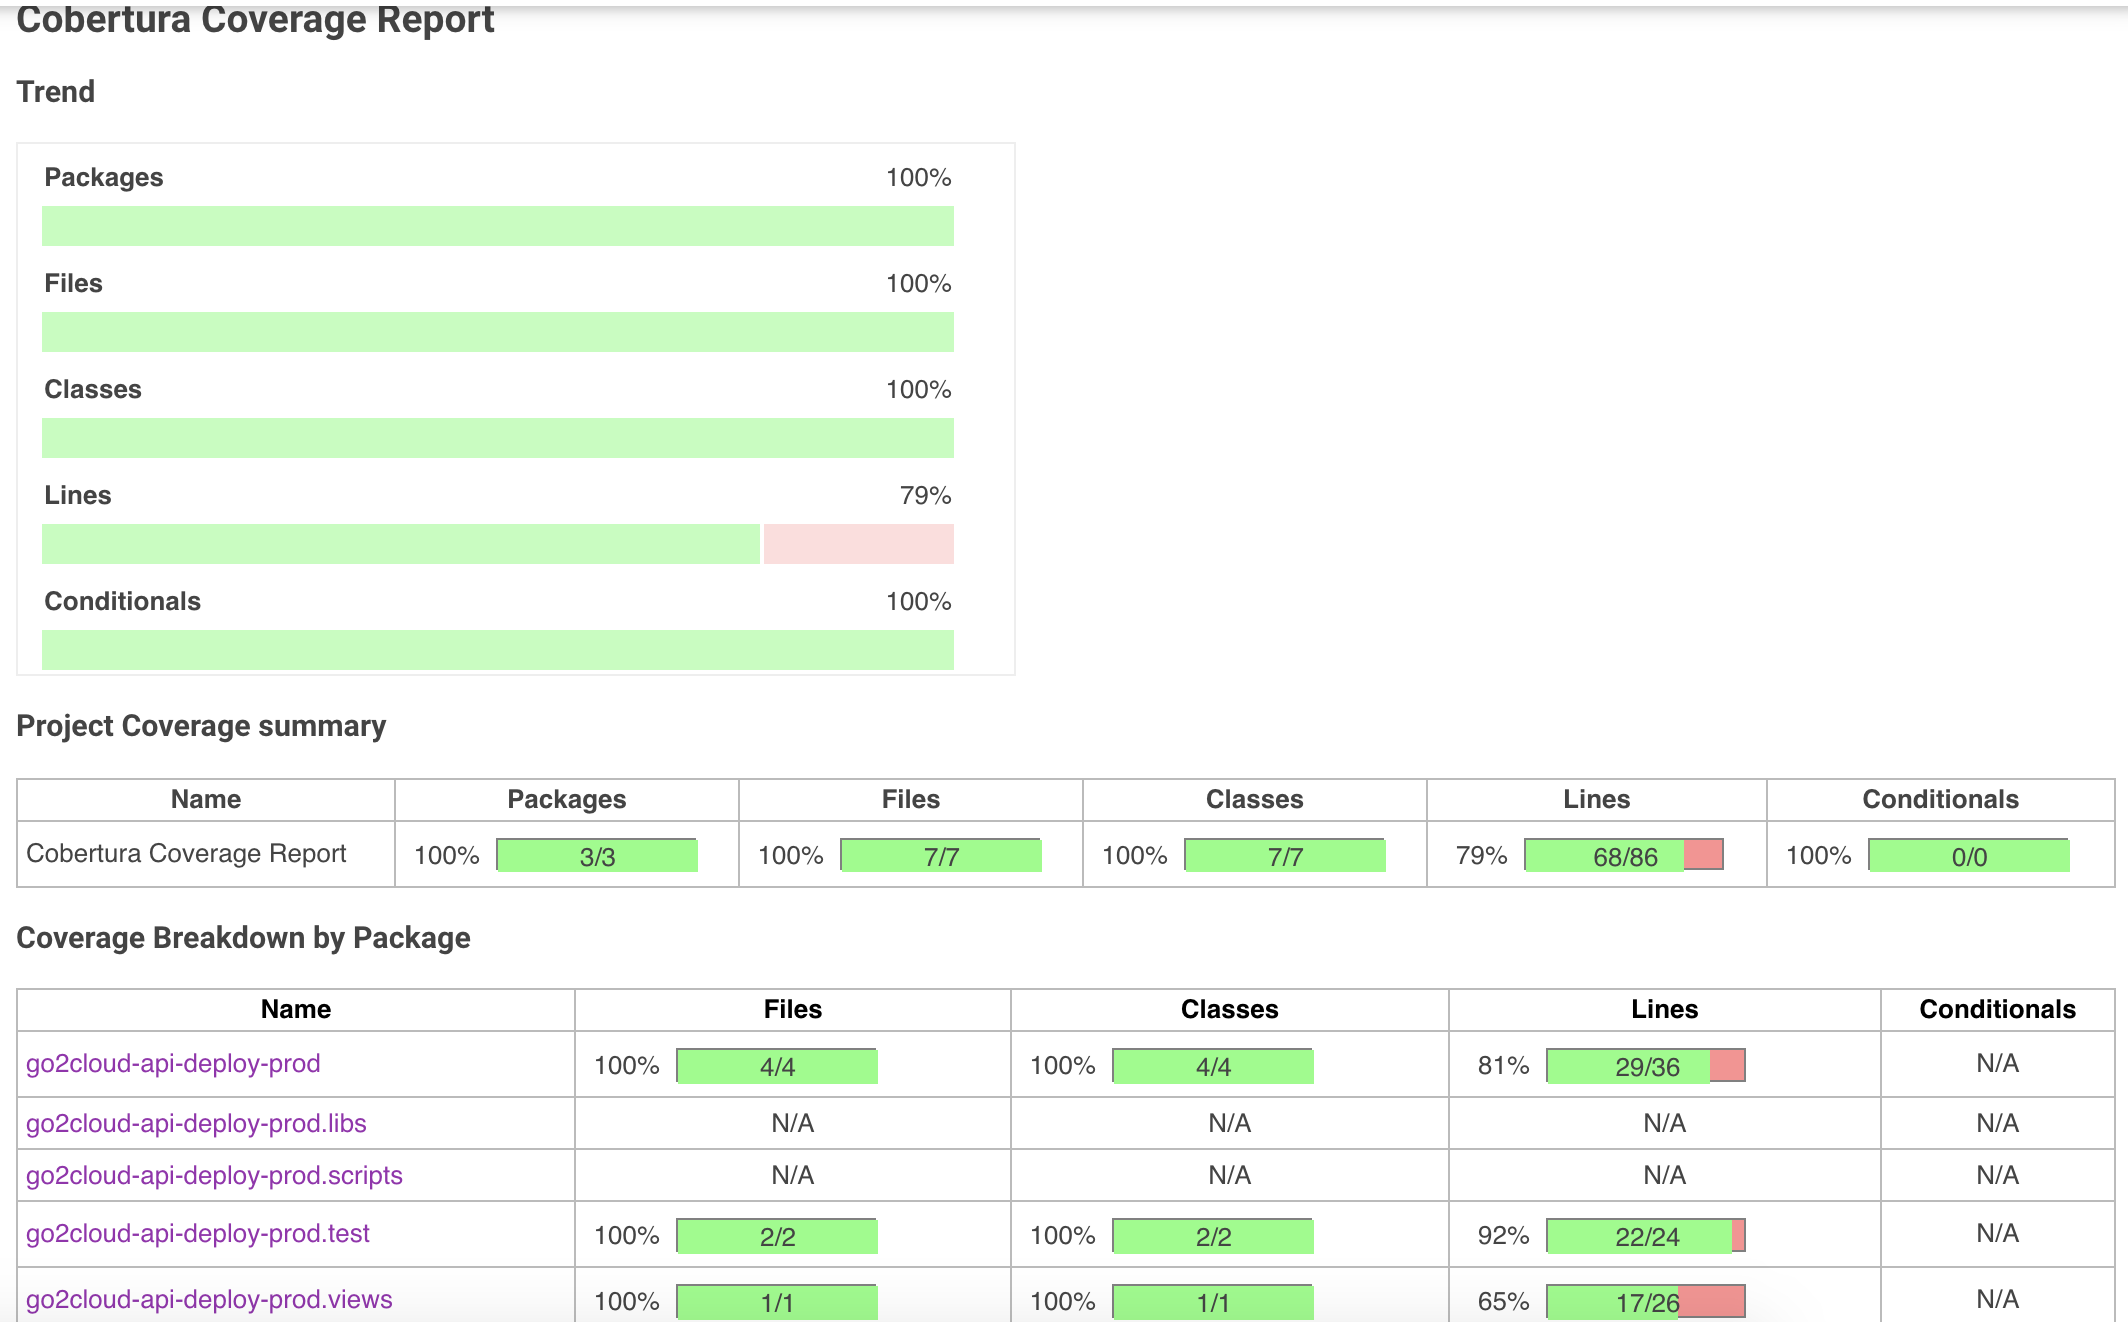
Task: Click the Conditionals trend coverage bar
Action: [497, 650]
